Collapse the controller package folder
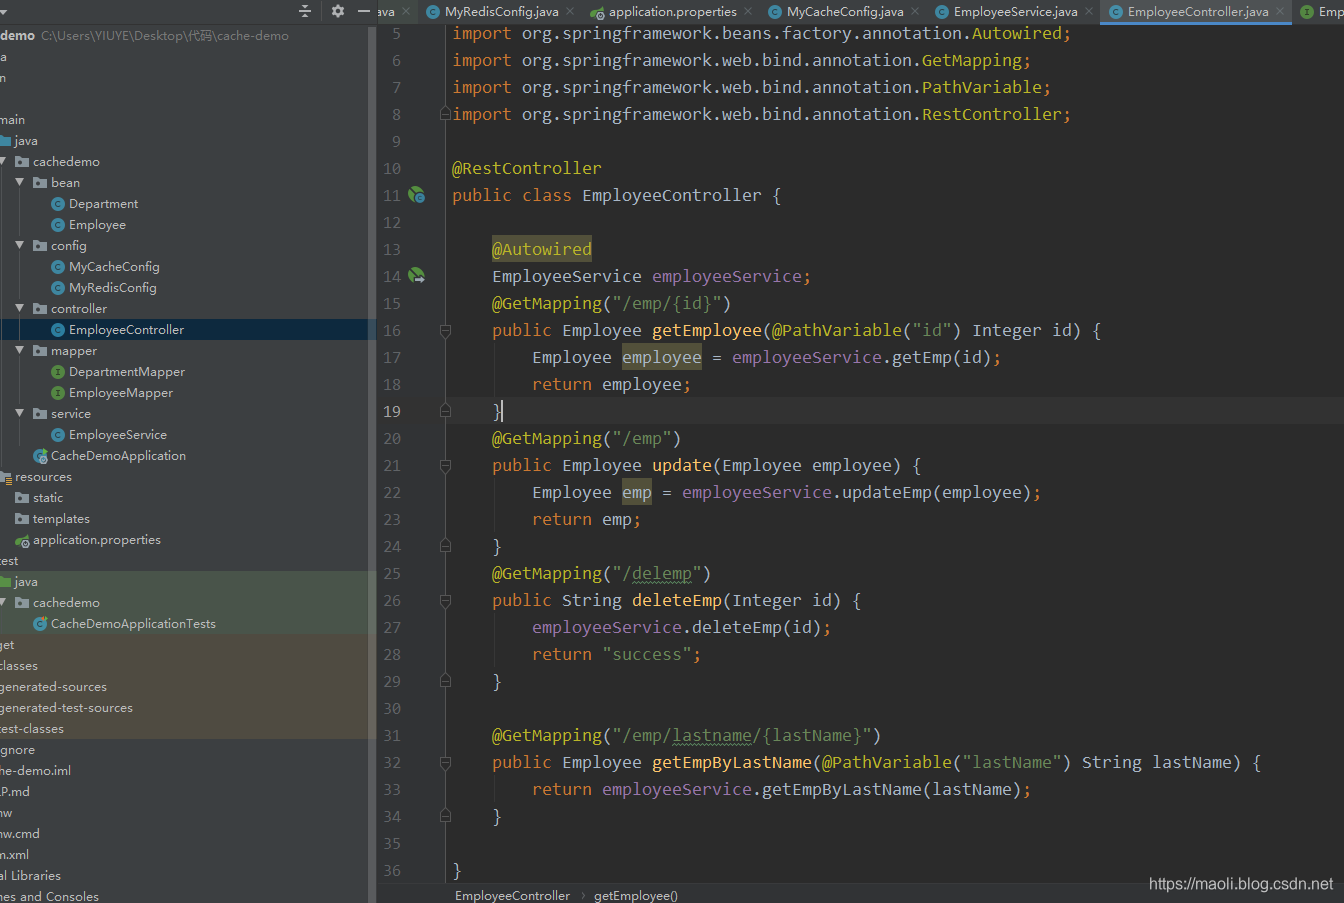The width and height of the screenshot is (1344, 903). tap(20, 308)
